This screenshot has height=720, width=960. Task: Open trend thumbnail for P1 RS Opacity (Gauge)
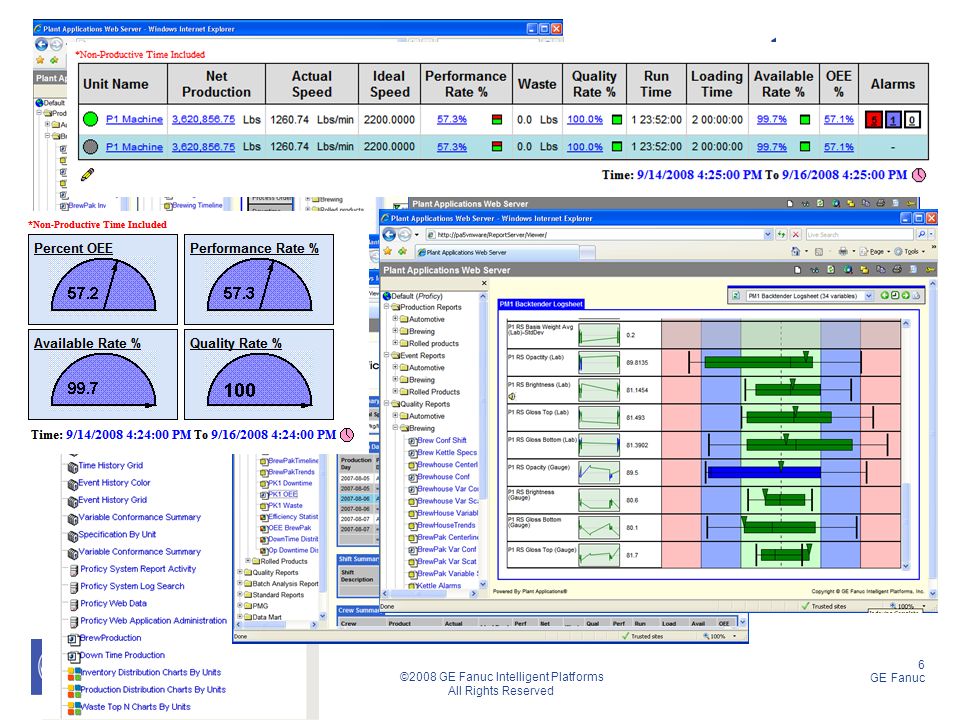pos(599,473)
